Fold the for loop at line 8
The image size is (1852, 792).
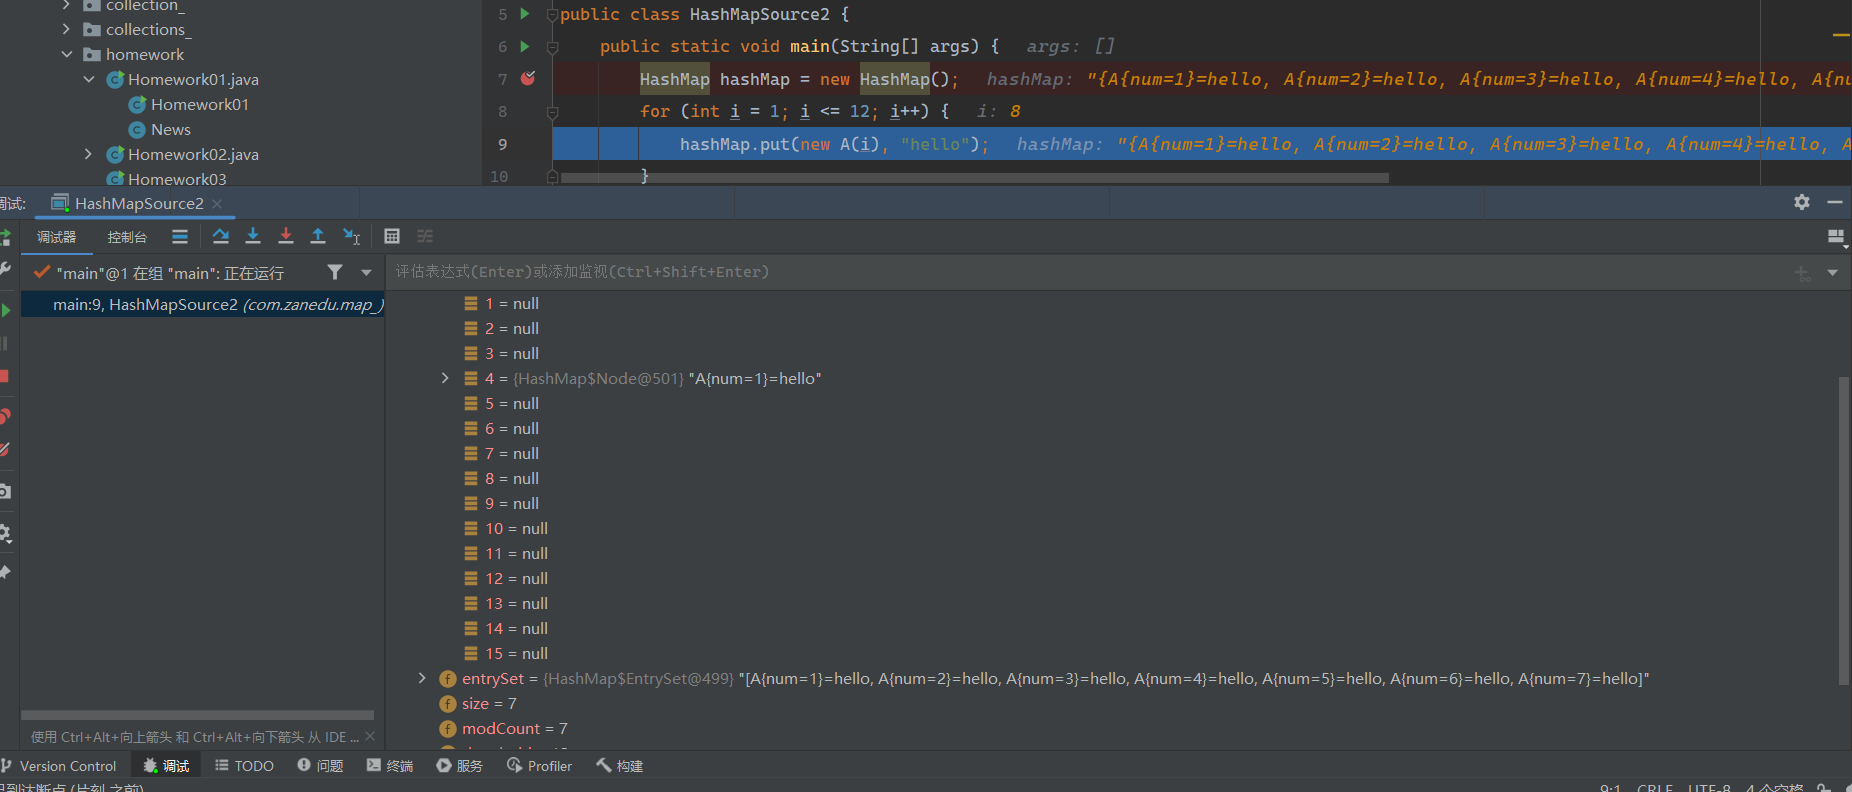(552, 111)
